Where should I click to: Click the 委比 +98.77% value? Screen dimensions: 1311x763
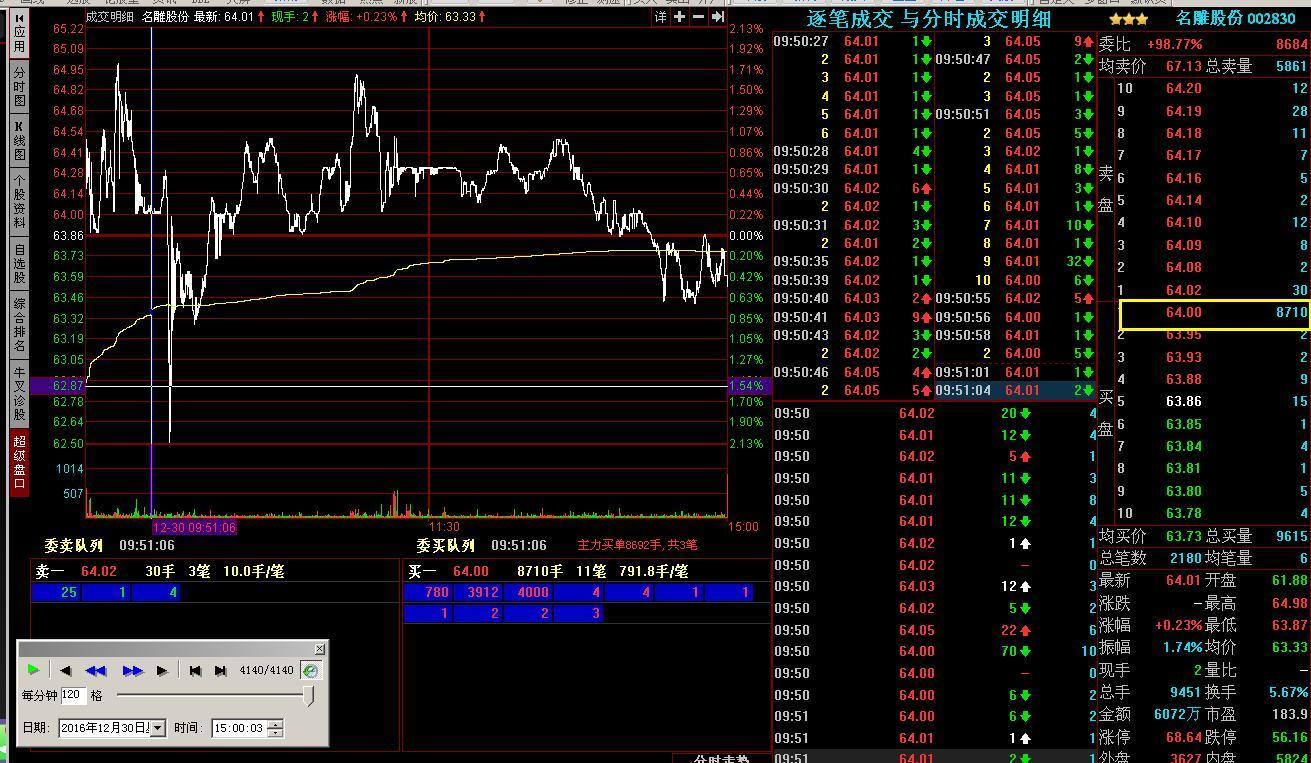[1174, 44]
